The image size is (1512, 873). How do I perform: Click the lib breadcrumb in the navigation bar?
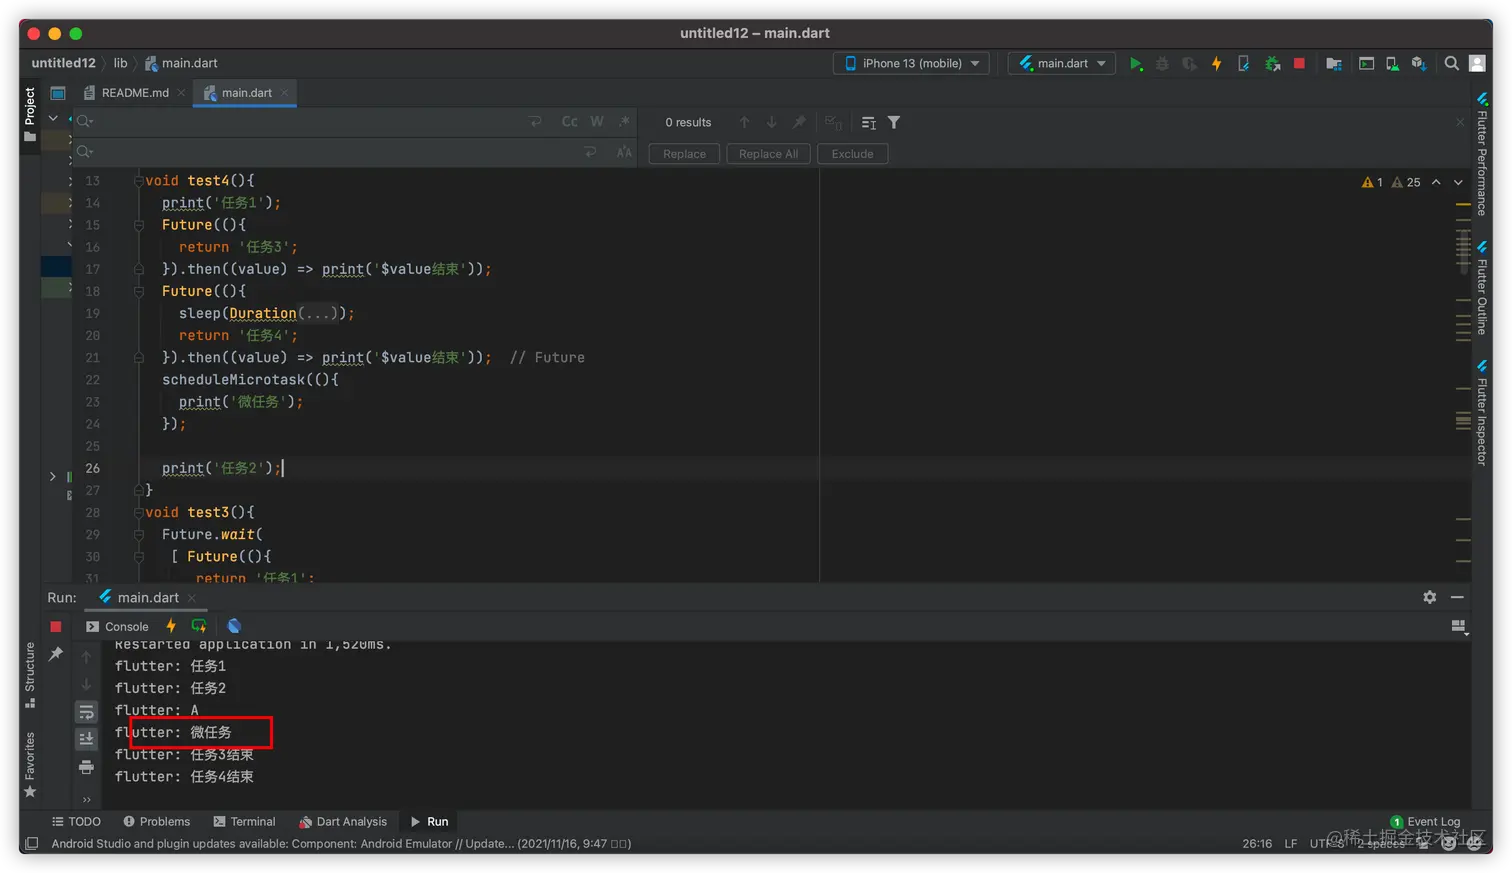click(x=120, y=63)
